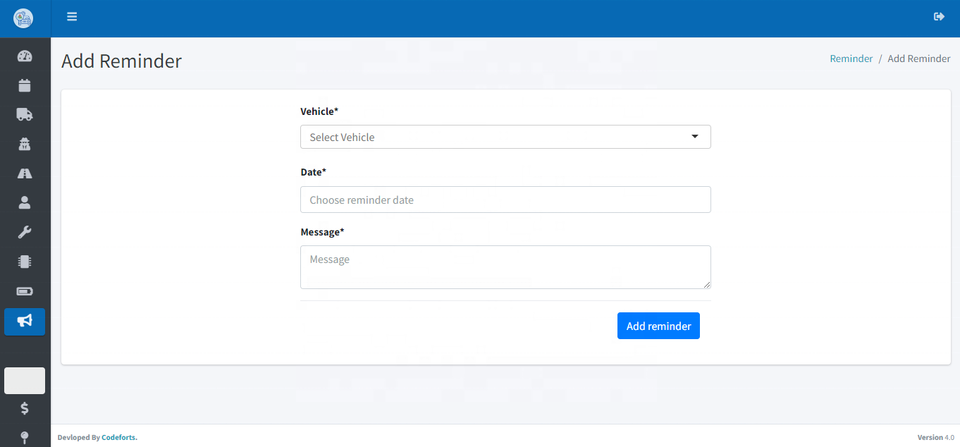Screen dimensions: 960x447
Task: Open the truck vehicles icon in sidebar
Action: point(25,114)
